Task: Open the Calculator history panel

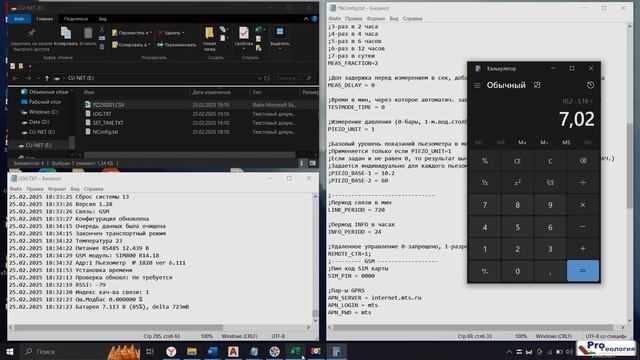Action: point(590,85)
